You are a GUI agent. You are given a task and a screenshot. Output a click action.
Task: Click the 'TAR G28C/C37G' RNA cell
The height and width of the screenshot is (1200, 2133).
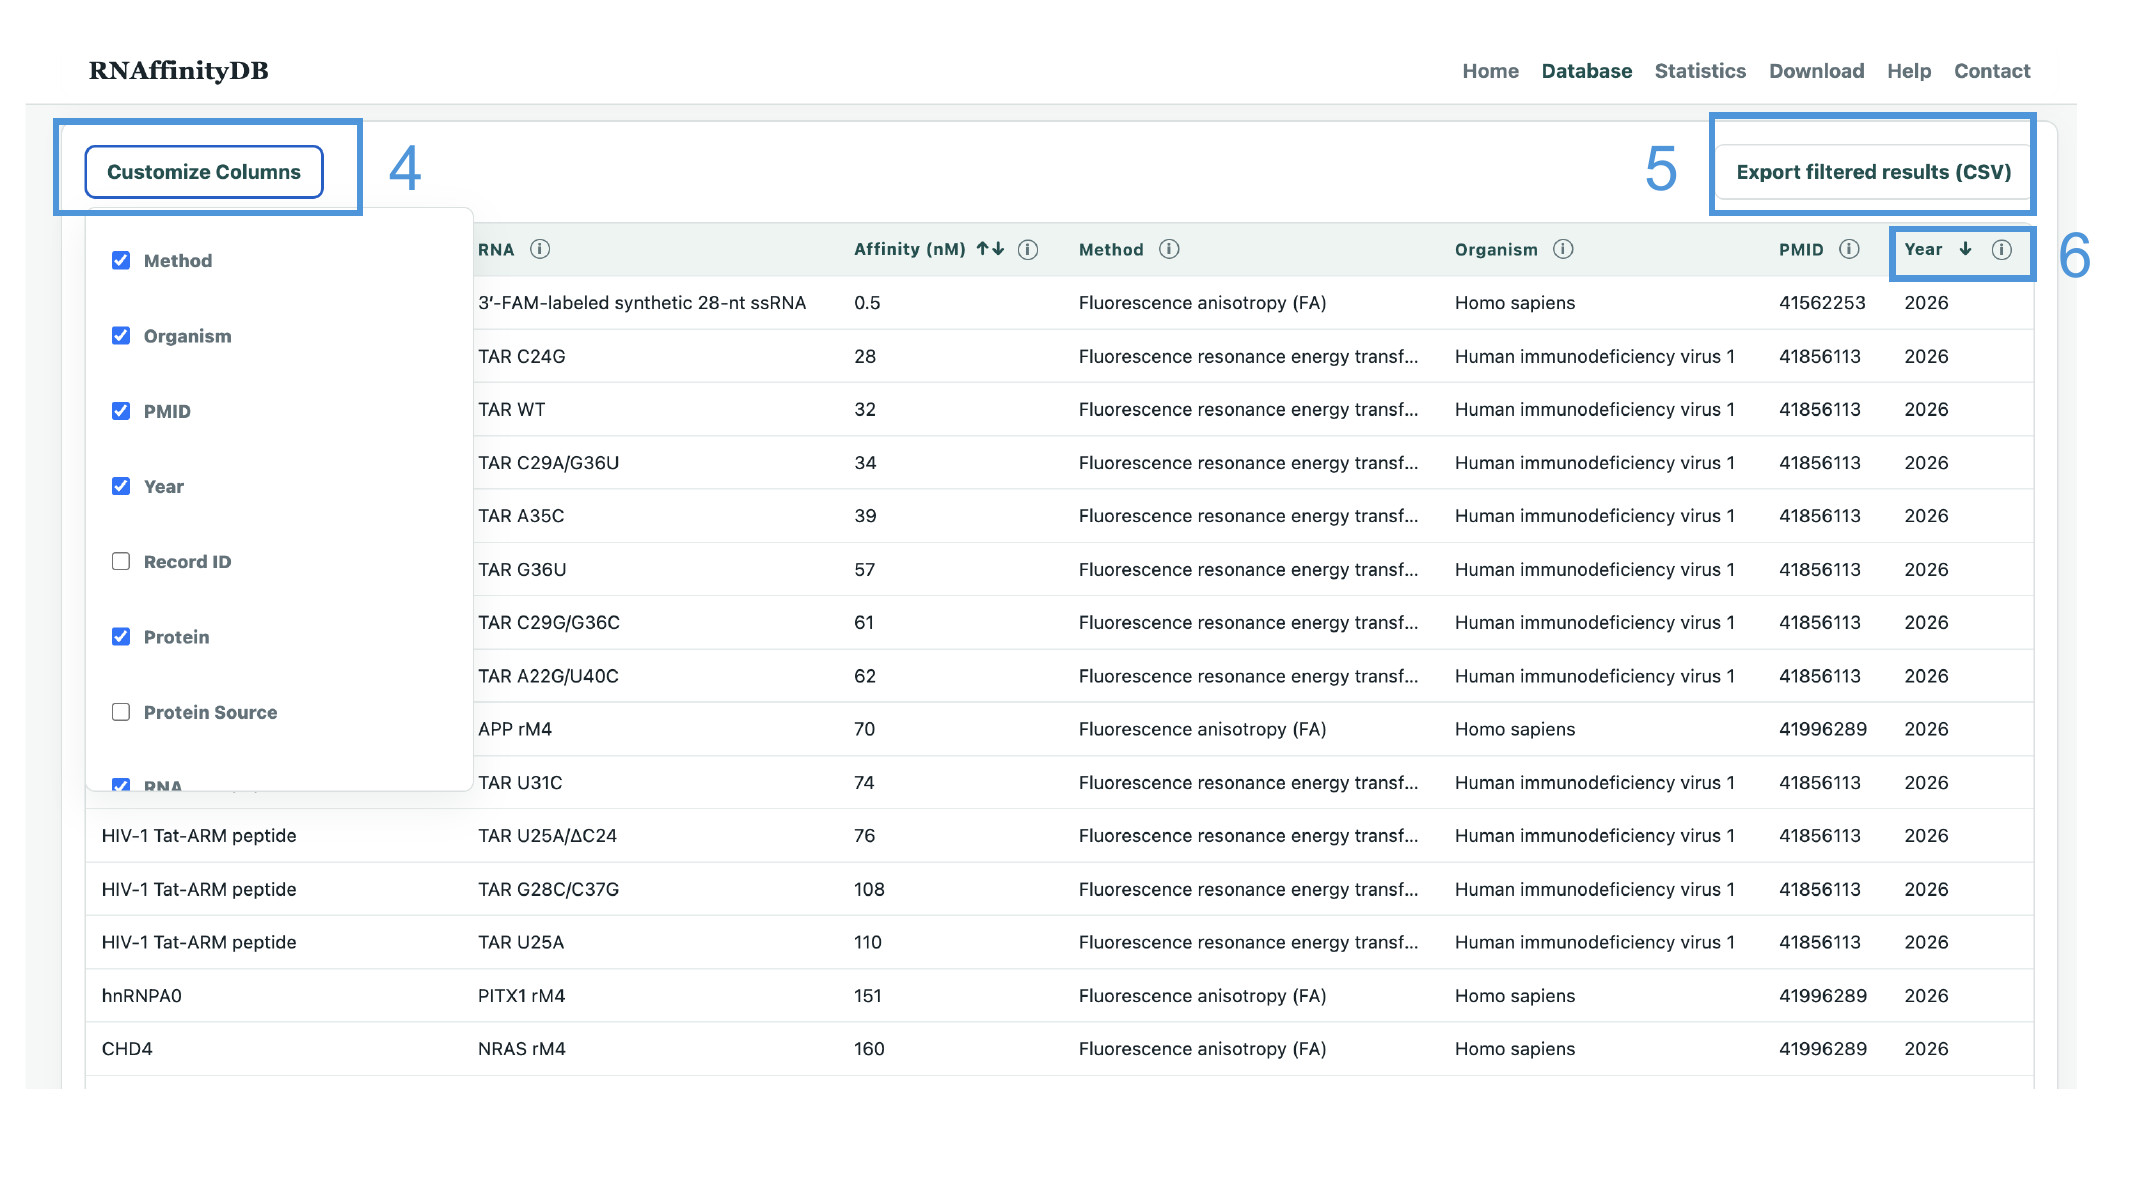(x=549, y=889)
